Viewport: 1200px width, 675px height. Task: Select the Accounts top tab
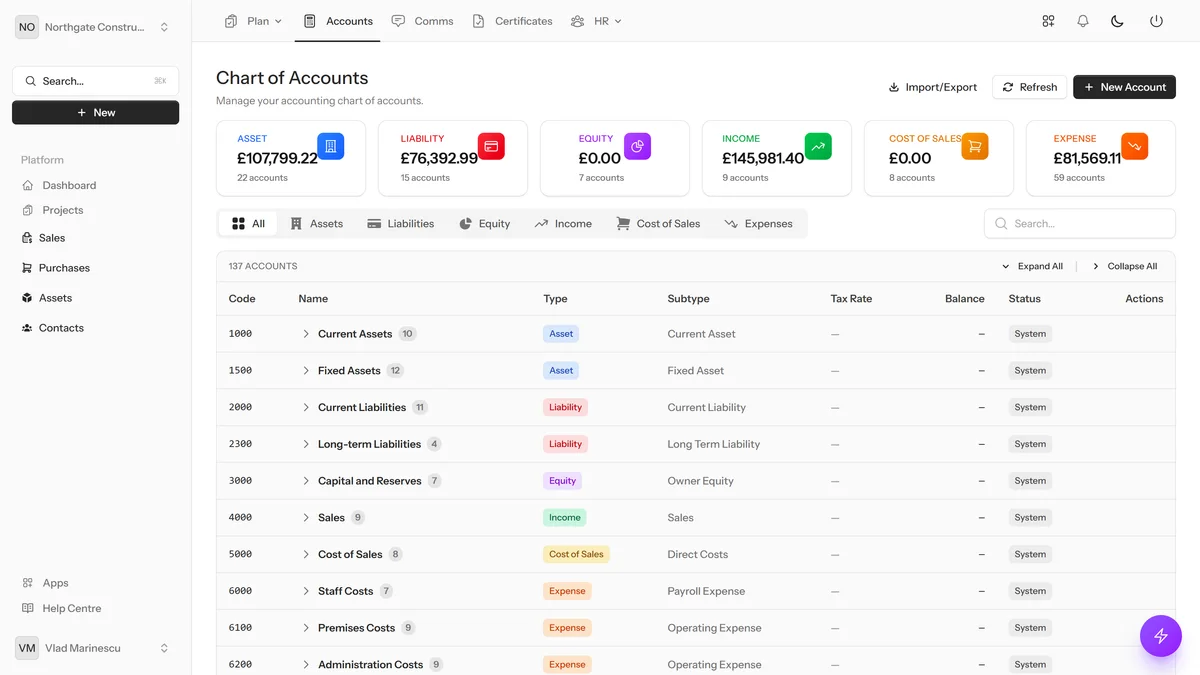[338, 21]
